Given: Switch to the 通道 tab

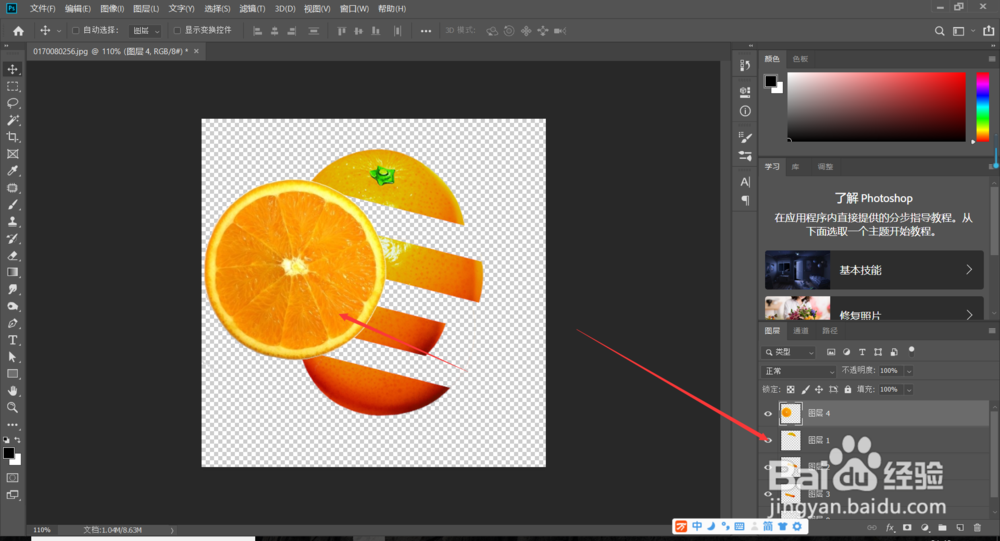Looking at the screenshot, I should [800, 330].
